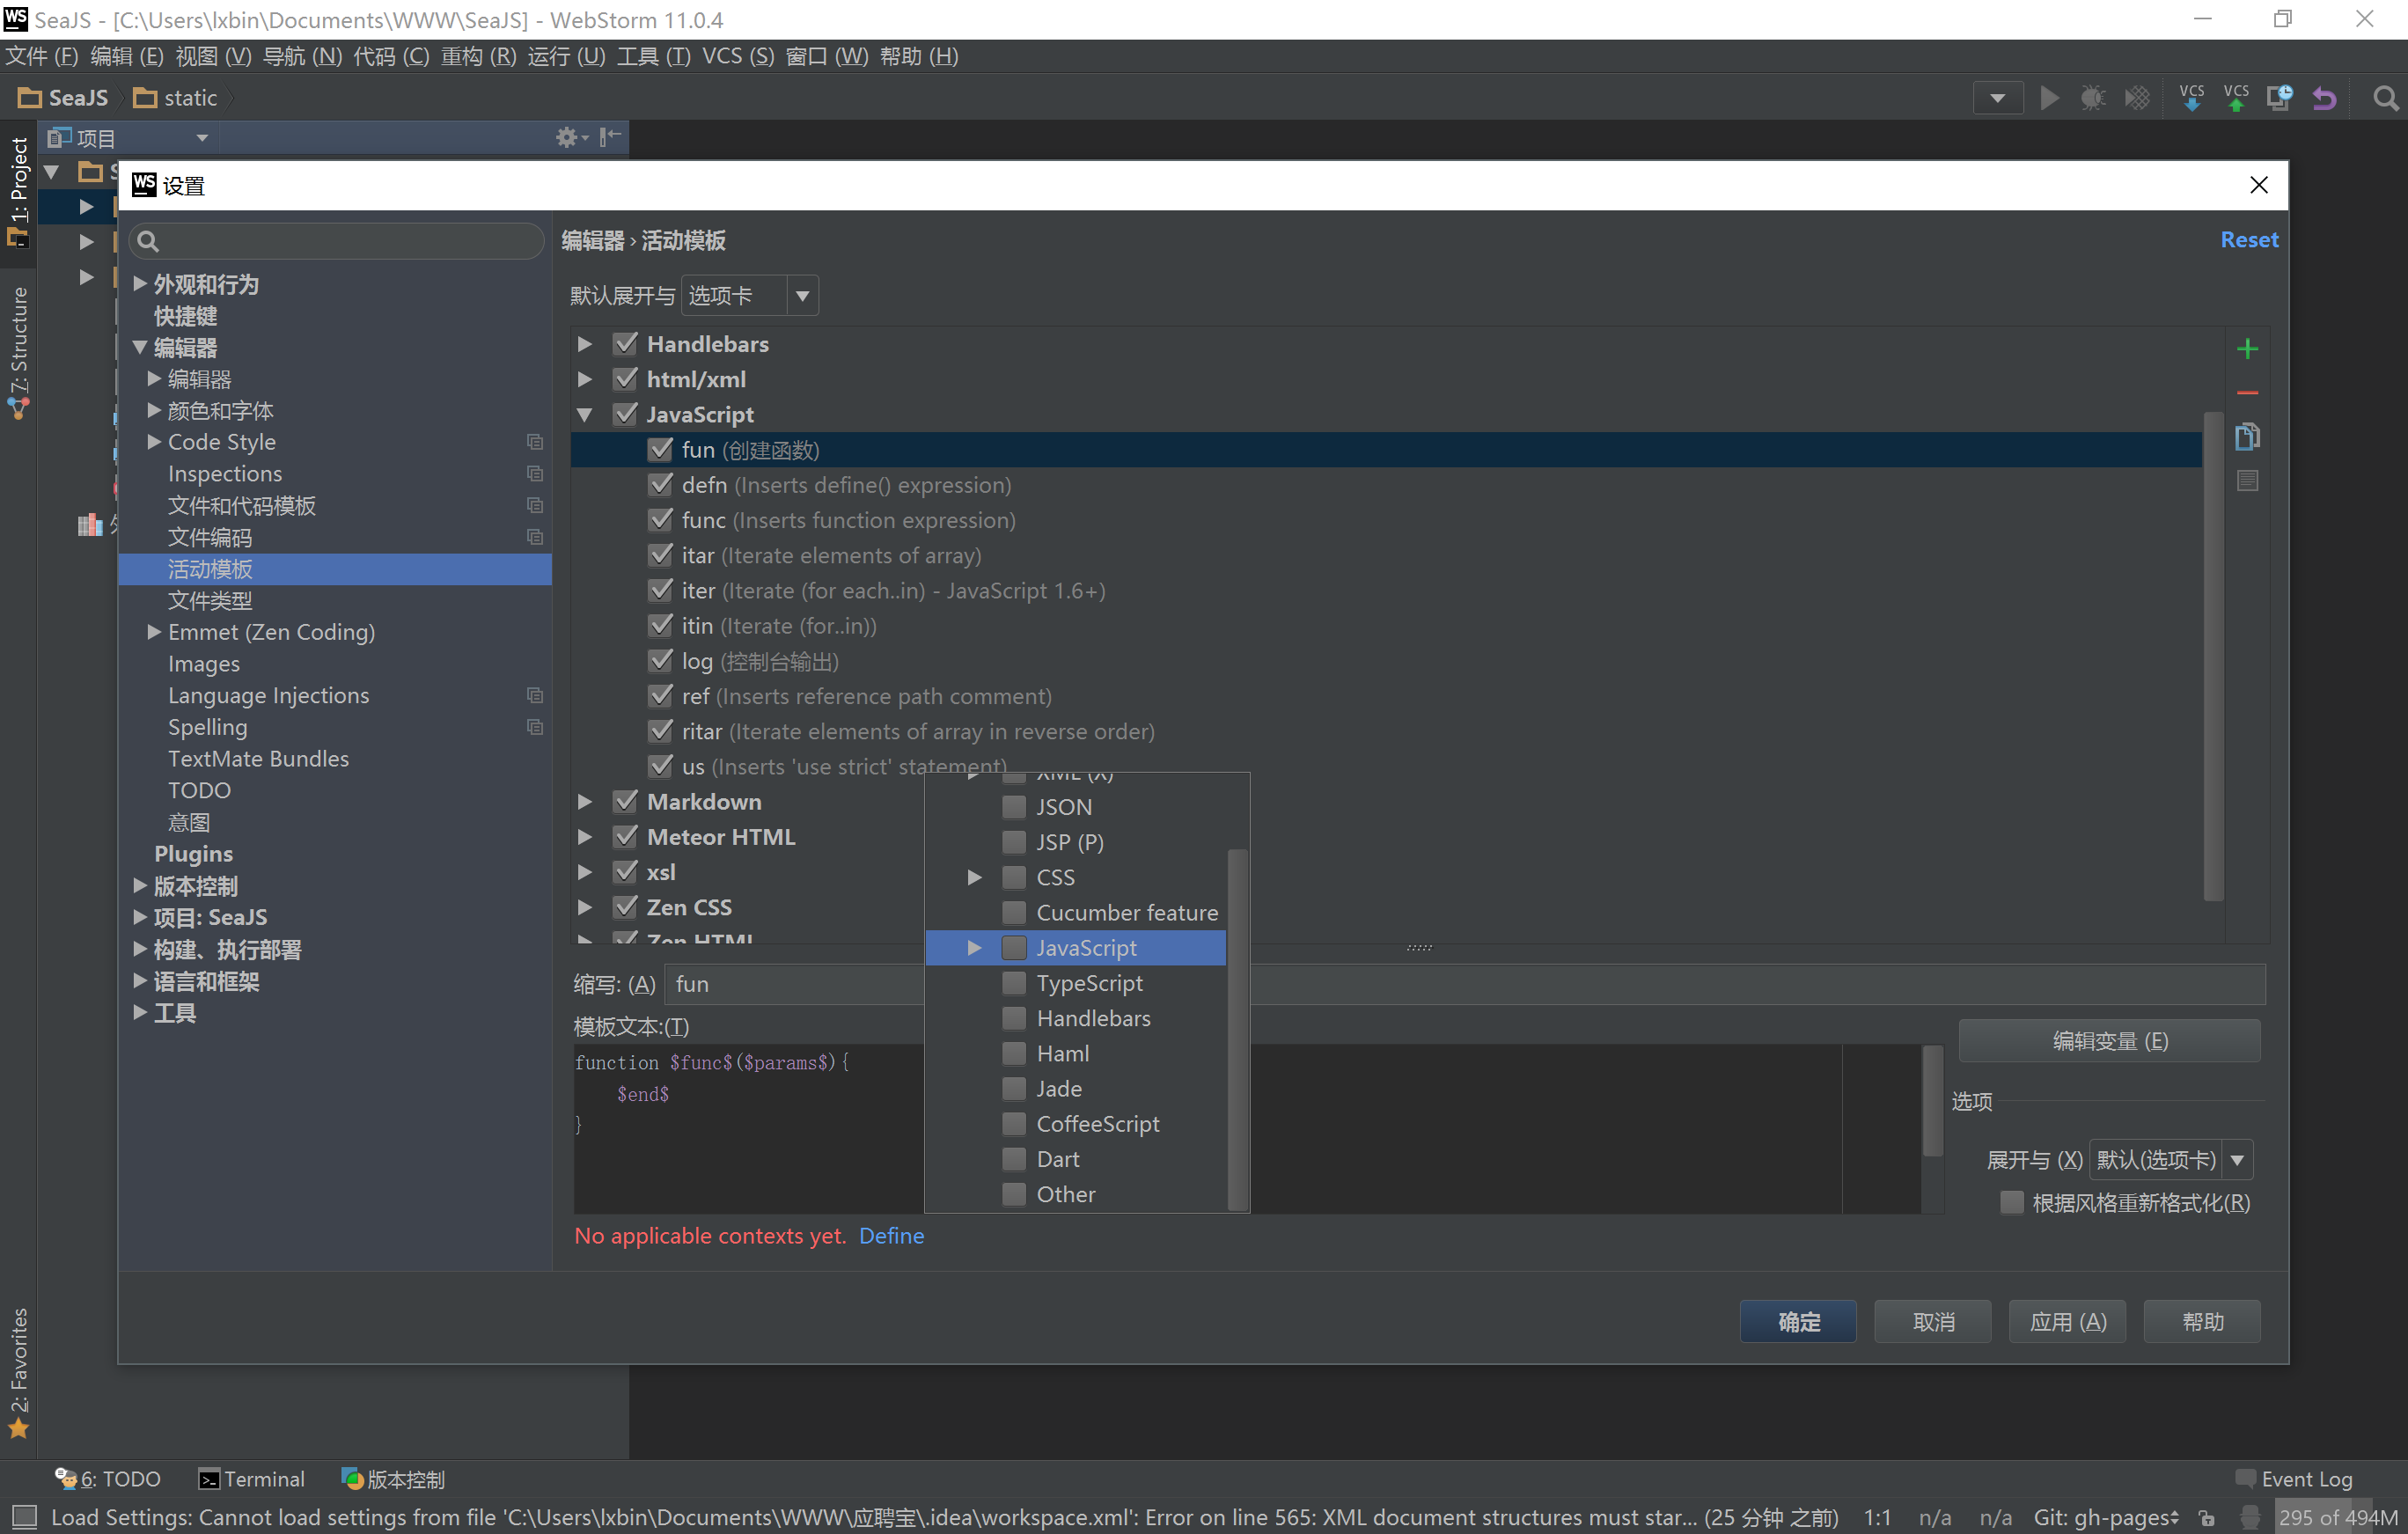Open the 文件 (F) menu
The height and width of the screenshot is (1534, 2408).
41,56
